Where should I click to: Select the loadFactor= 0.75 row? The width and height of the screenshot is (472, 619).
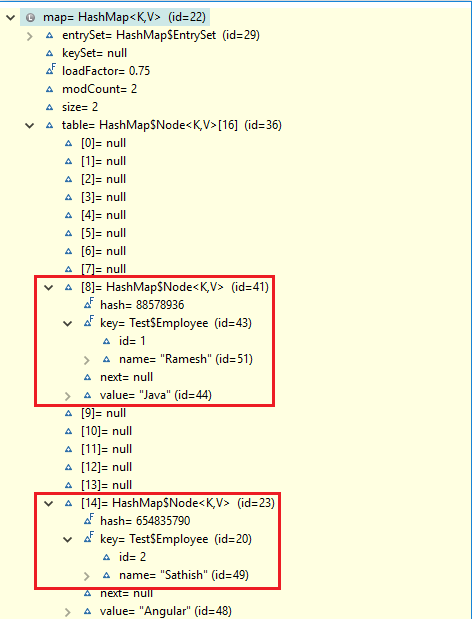[x=106, y=71]
